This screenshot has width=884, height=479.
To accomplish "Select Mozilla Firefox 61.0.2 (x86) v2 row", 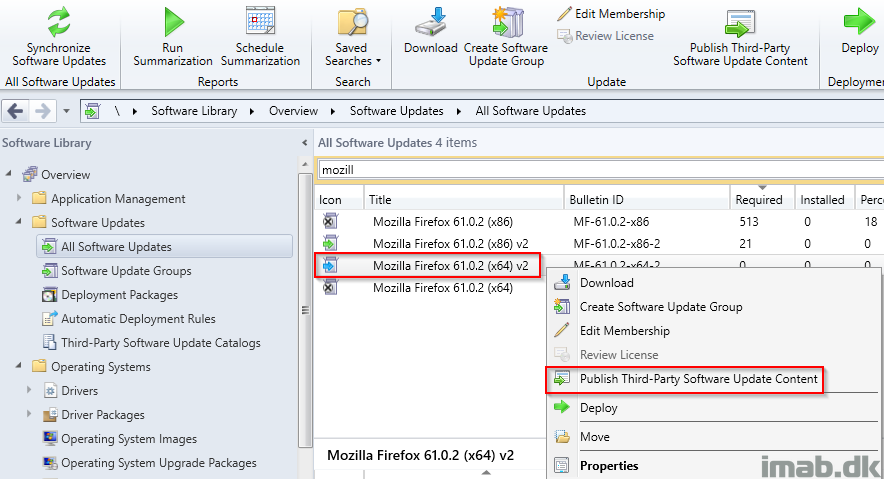I will point(450,243).
